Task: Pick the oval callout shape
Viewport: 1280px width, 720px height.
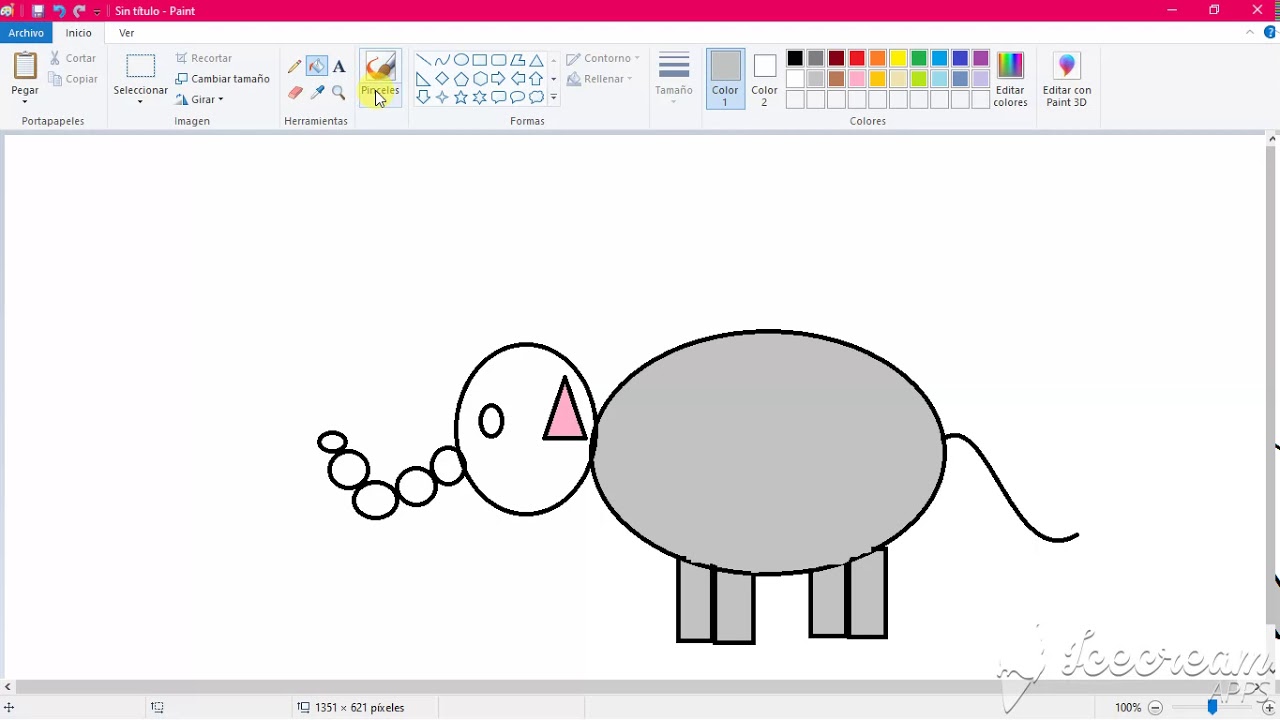Action: pyautogui.click(x=518, y=97)
